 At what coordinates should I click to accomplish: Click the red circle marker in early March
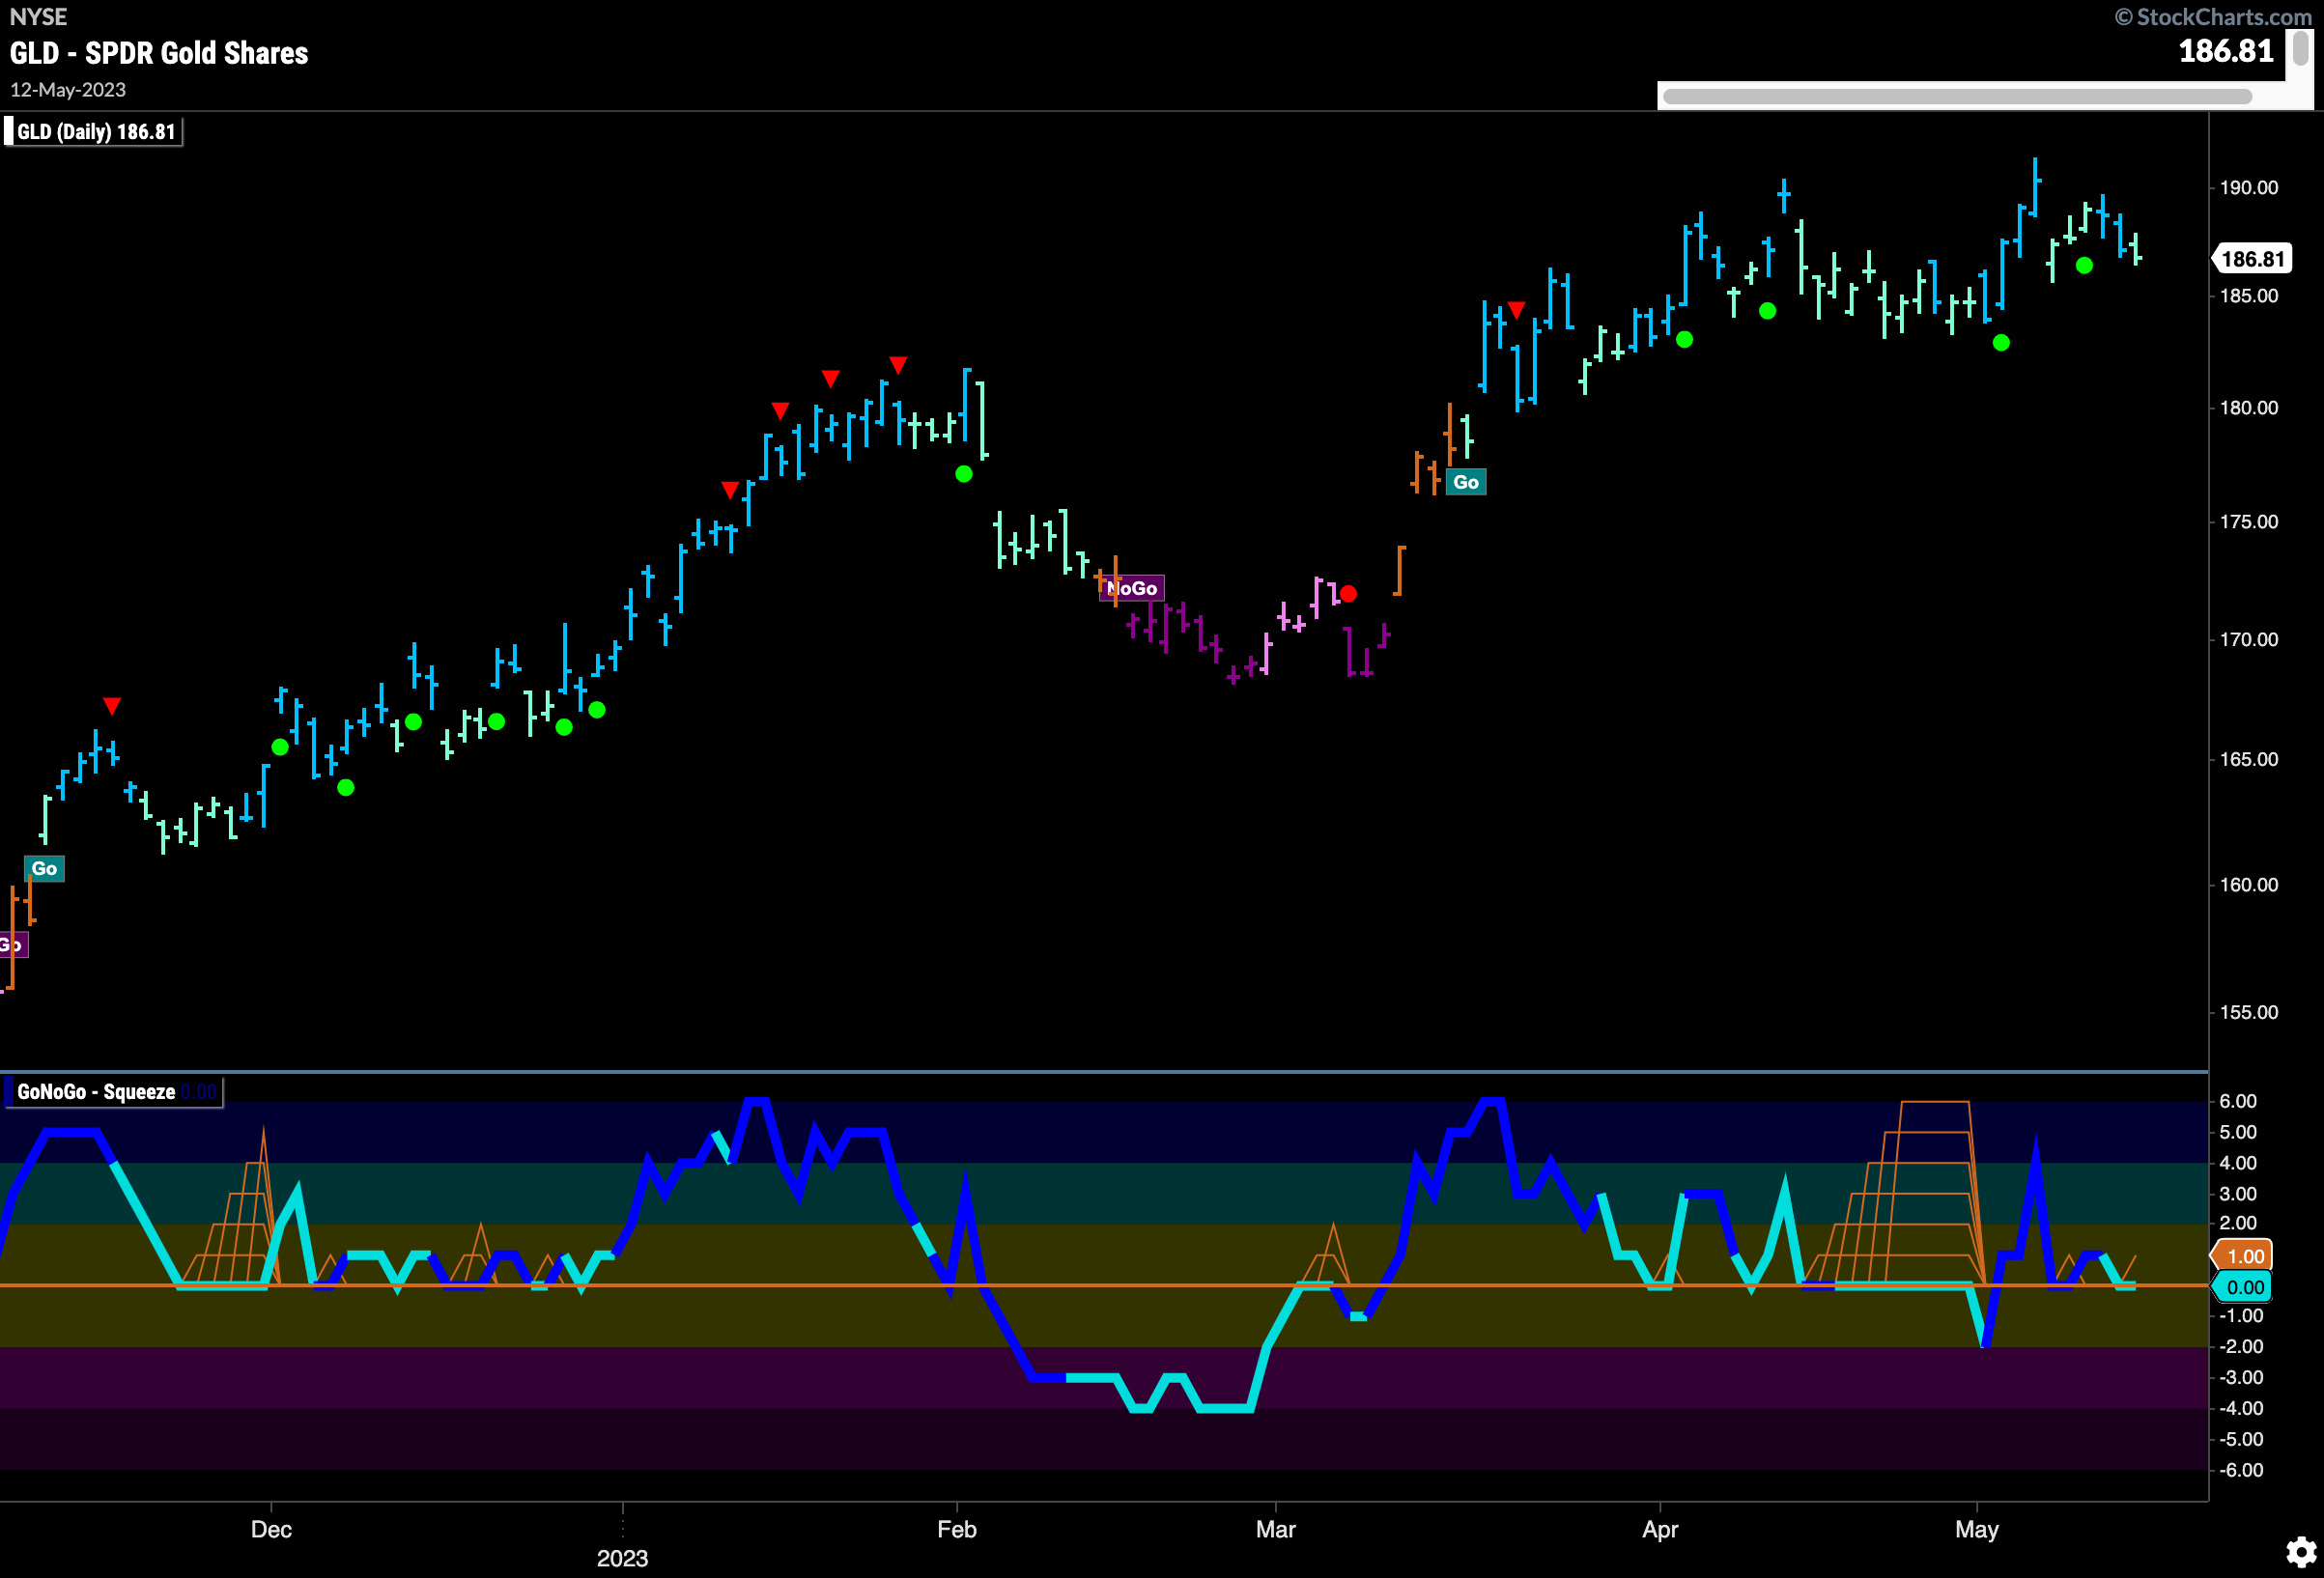(1348, 594)
